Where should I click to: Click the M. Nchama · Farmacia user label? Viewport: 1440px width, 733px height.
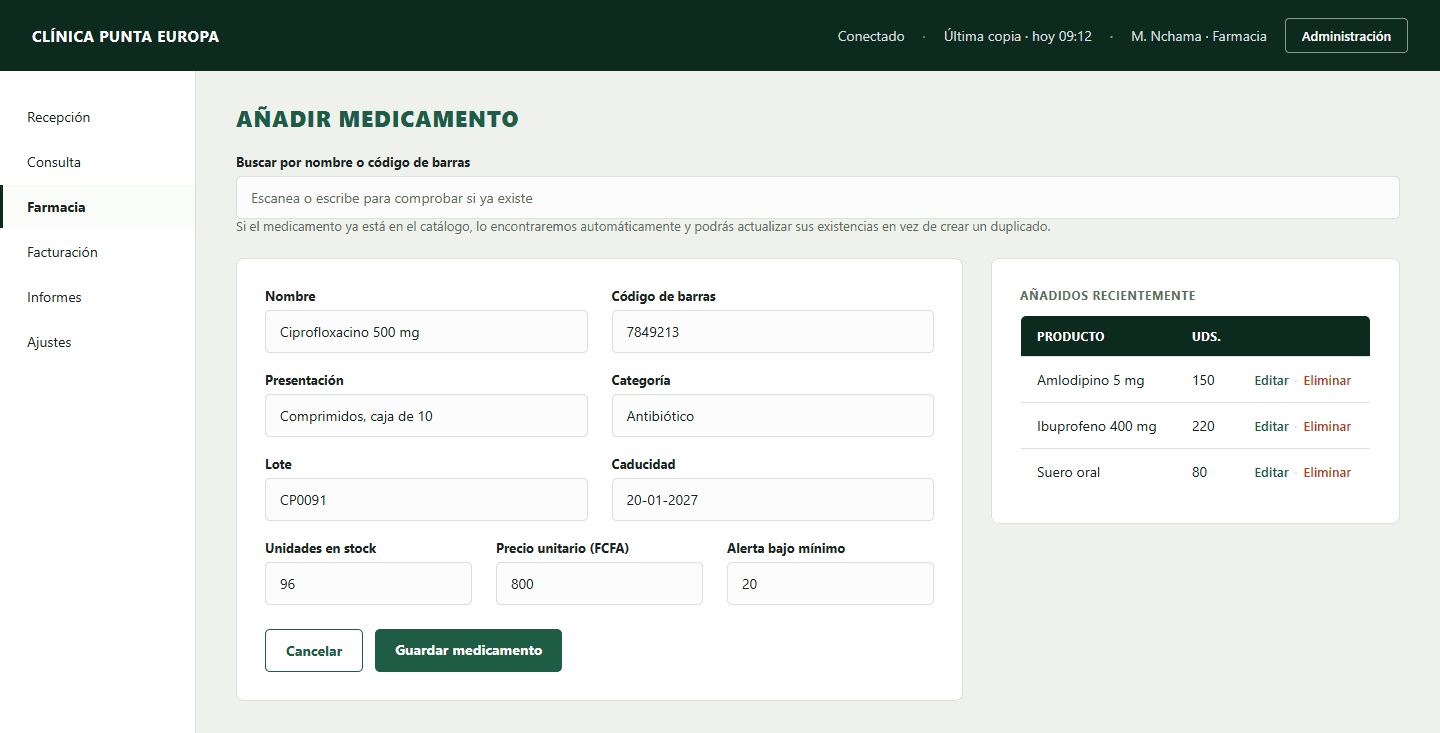tap(1198, 37)
